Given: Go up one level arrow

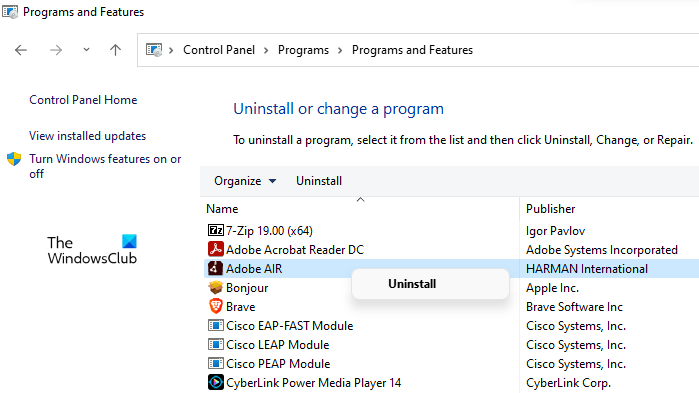Looking at the screenshot, I should pyautogui.click(x=115, y=50).
